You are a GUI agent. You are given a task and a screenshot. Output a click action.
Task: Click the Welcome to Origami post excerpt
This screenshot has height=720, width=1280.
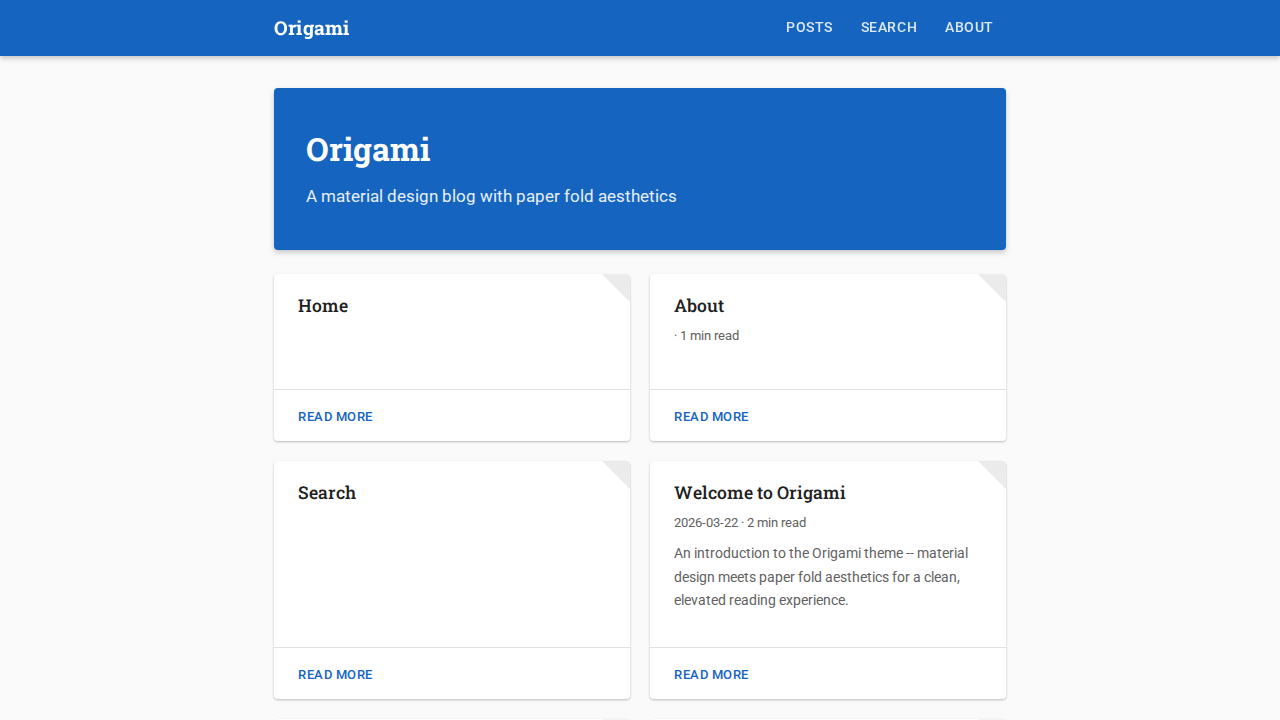click(820, 577)
